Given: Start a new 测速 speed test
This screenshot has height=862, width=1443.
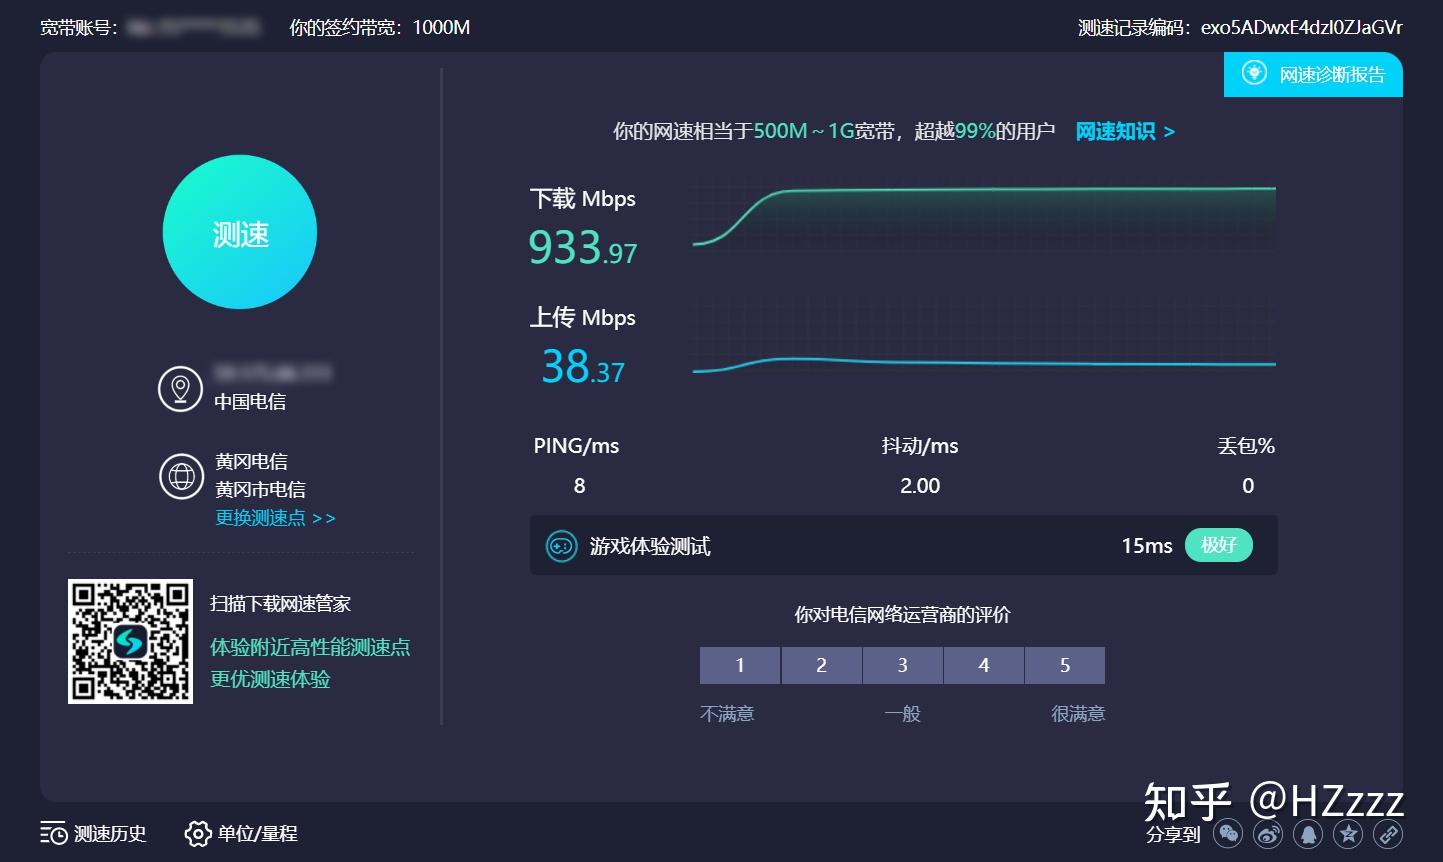Looking at the screenshot, I should pos(240,232).
